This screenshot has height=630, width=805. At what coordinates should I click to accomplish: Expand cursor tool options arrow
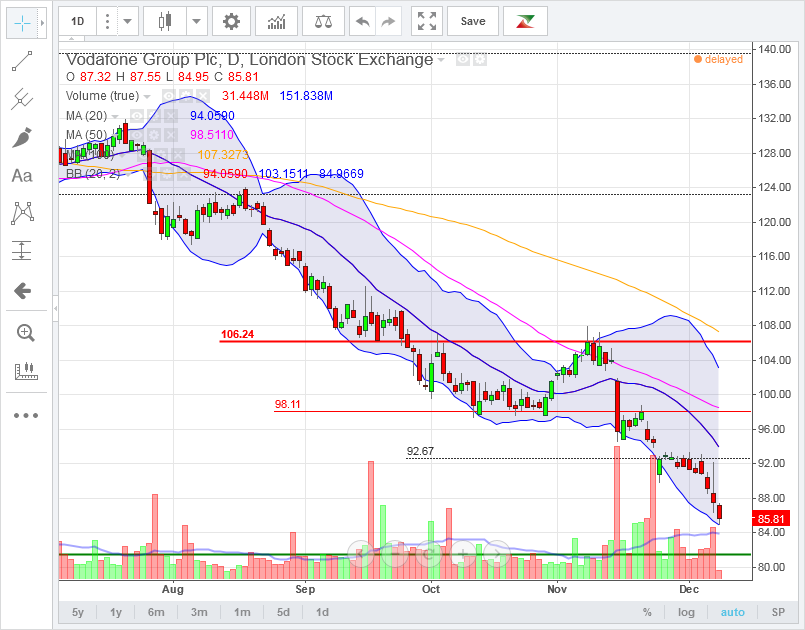(43, 23)
